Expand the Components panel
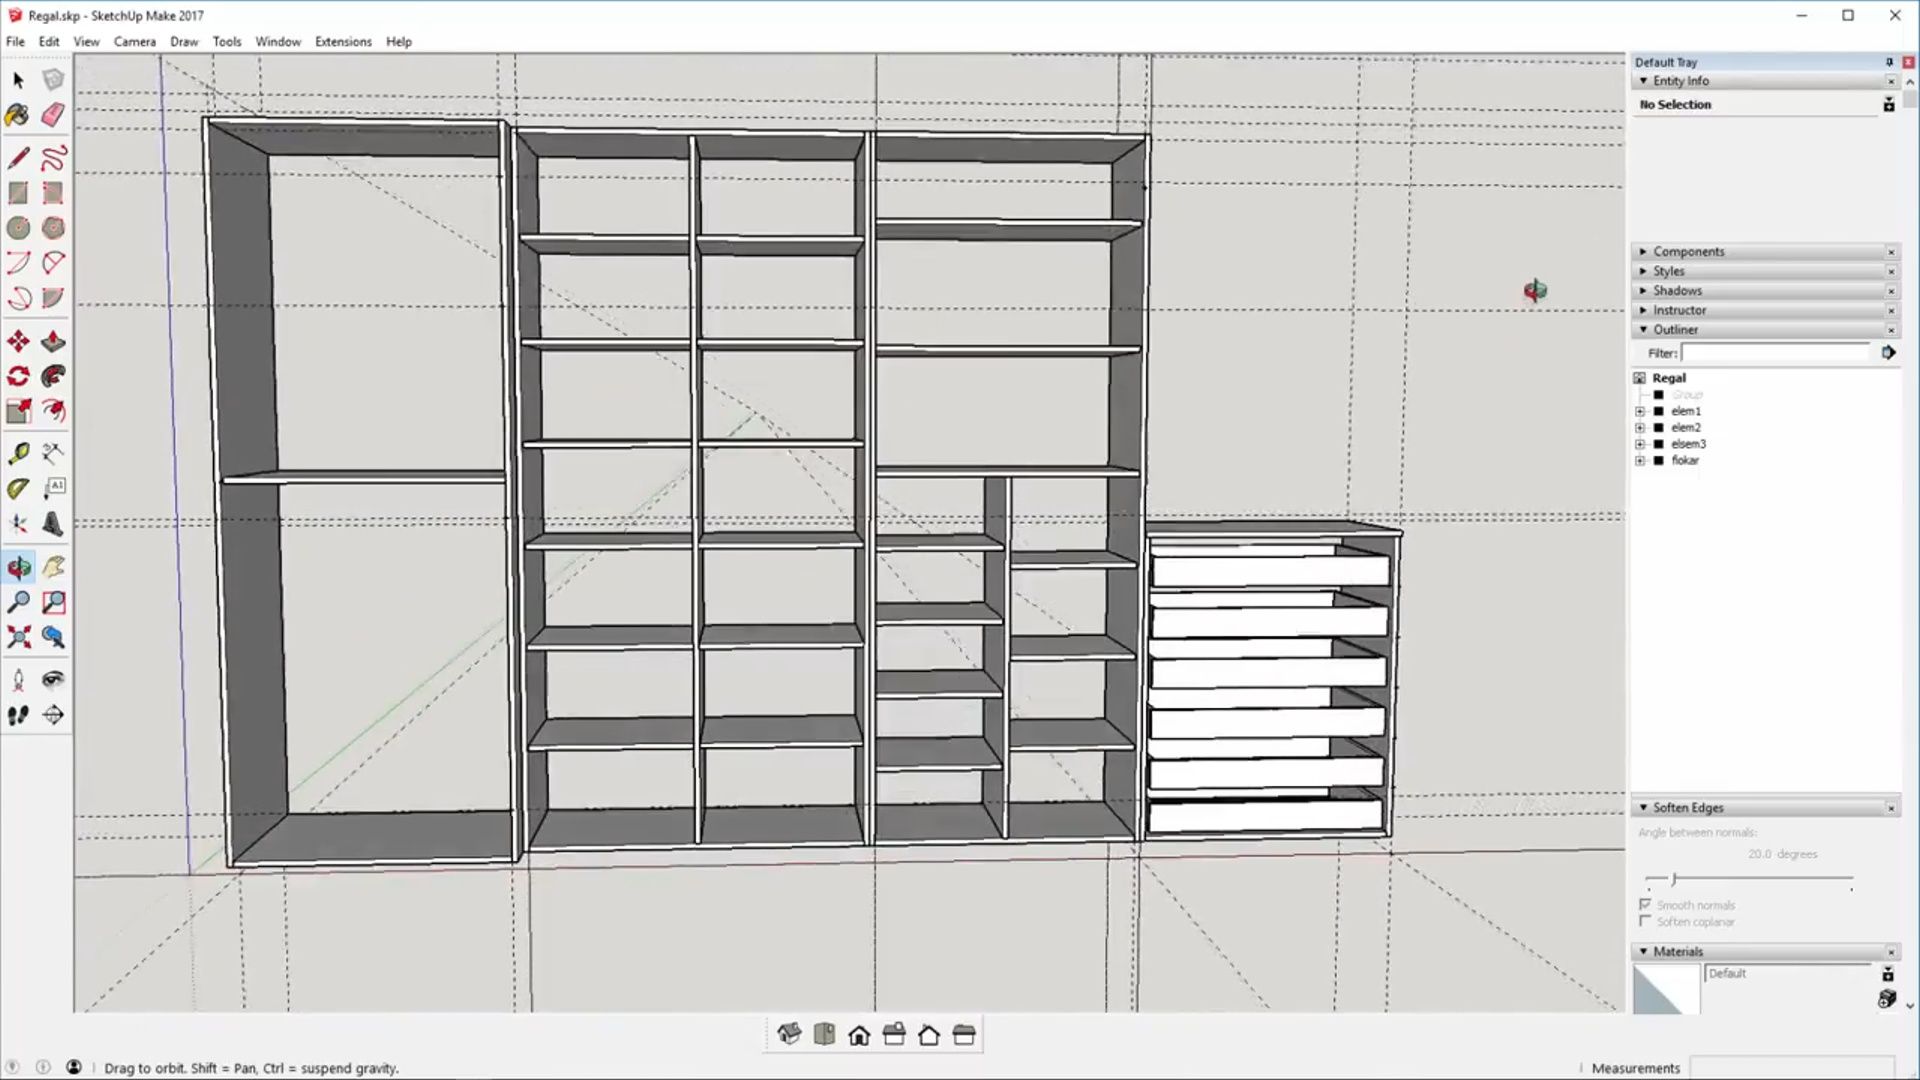Screen dimensions: 1920x1080 click(x=1688, y=252)
